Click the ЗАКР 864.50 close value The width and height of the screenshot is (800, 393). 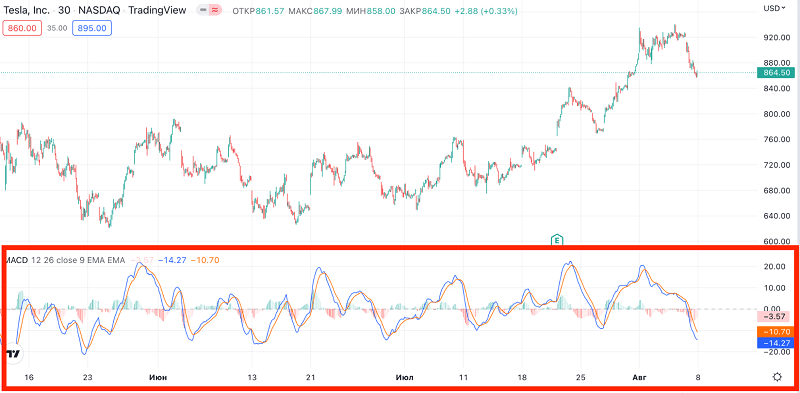tap(426, 11)
